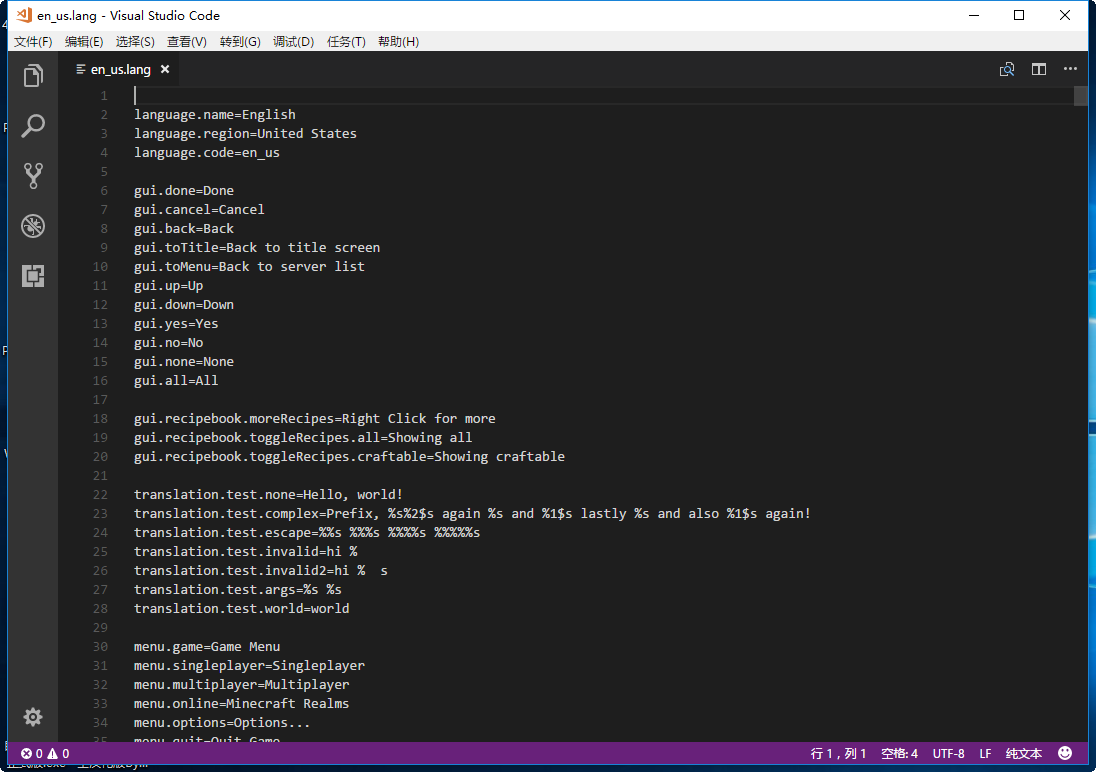Image resolution: width=1096 pixels, height=772 pixels.
Task: Click the line gui.done=Done
Action: click(x=184, y=190)
